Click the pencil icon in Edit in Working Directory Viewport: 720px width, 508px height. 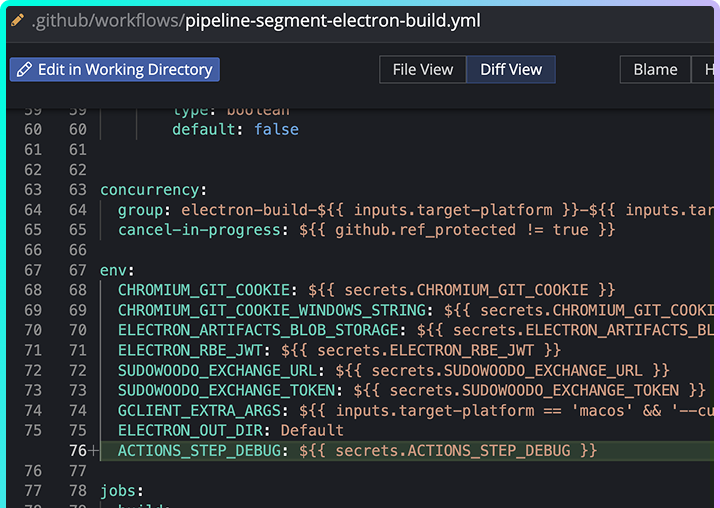(24, 70)
